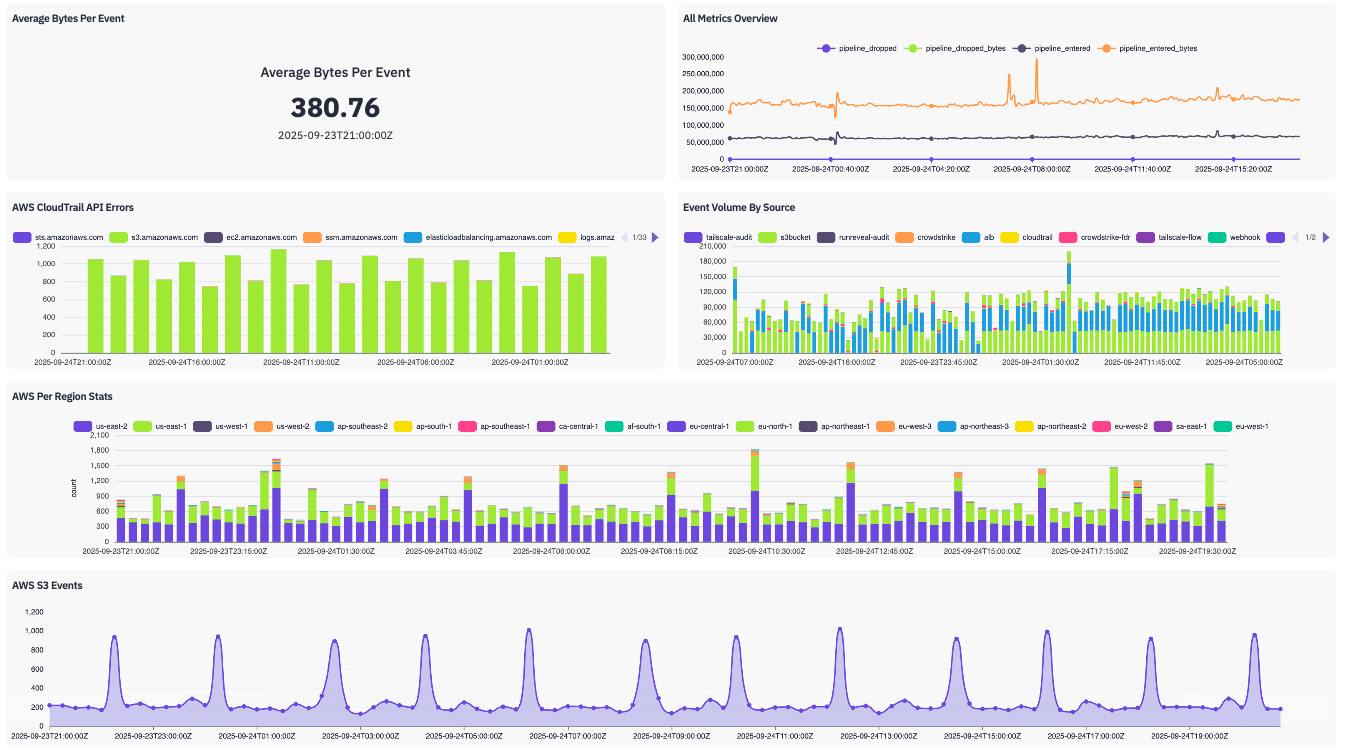
Task: Show next legend page in Event Volume By Source
Action: click(x=1326, y=237)
